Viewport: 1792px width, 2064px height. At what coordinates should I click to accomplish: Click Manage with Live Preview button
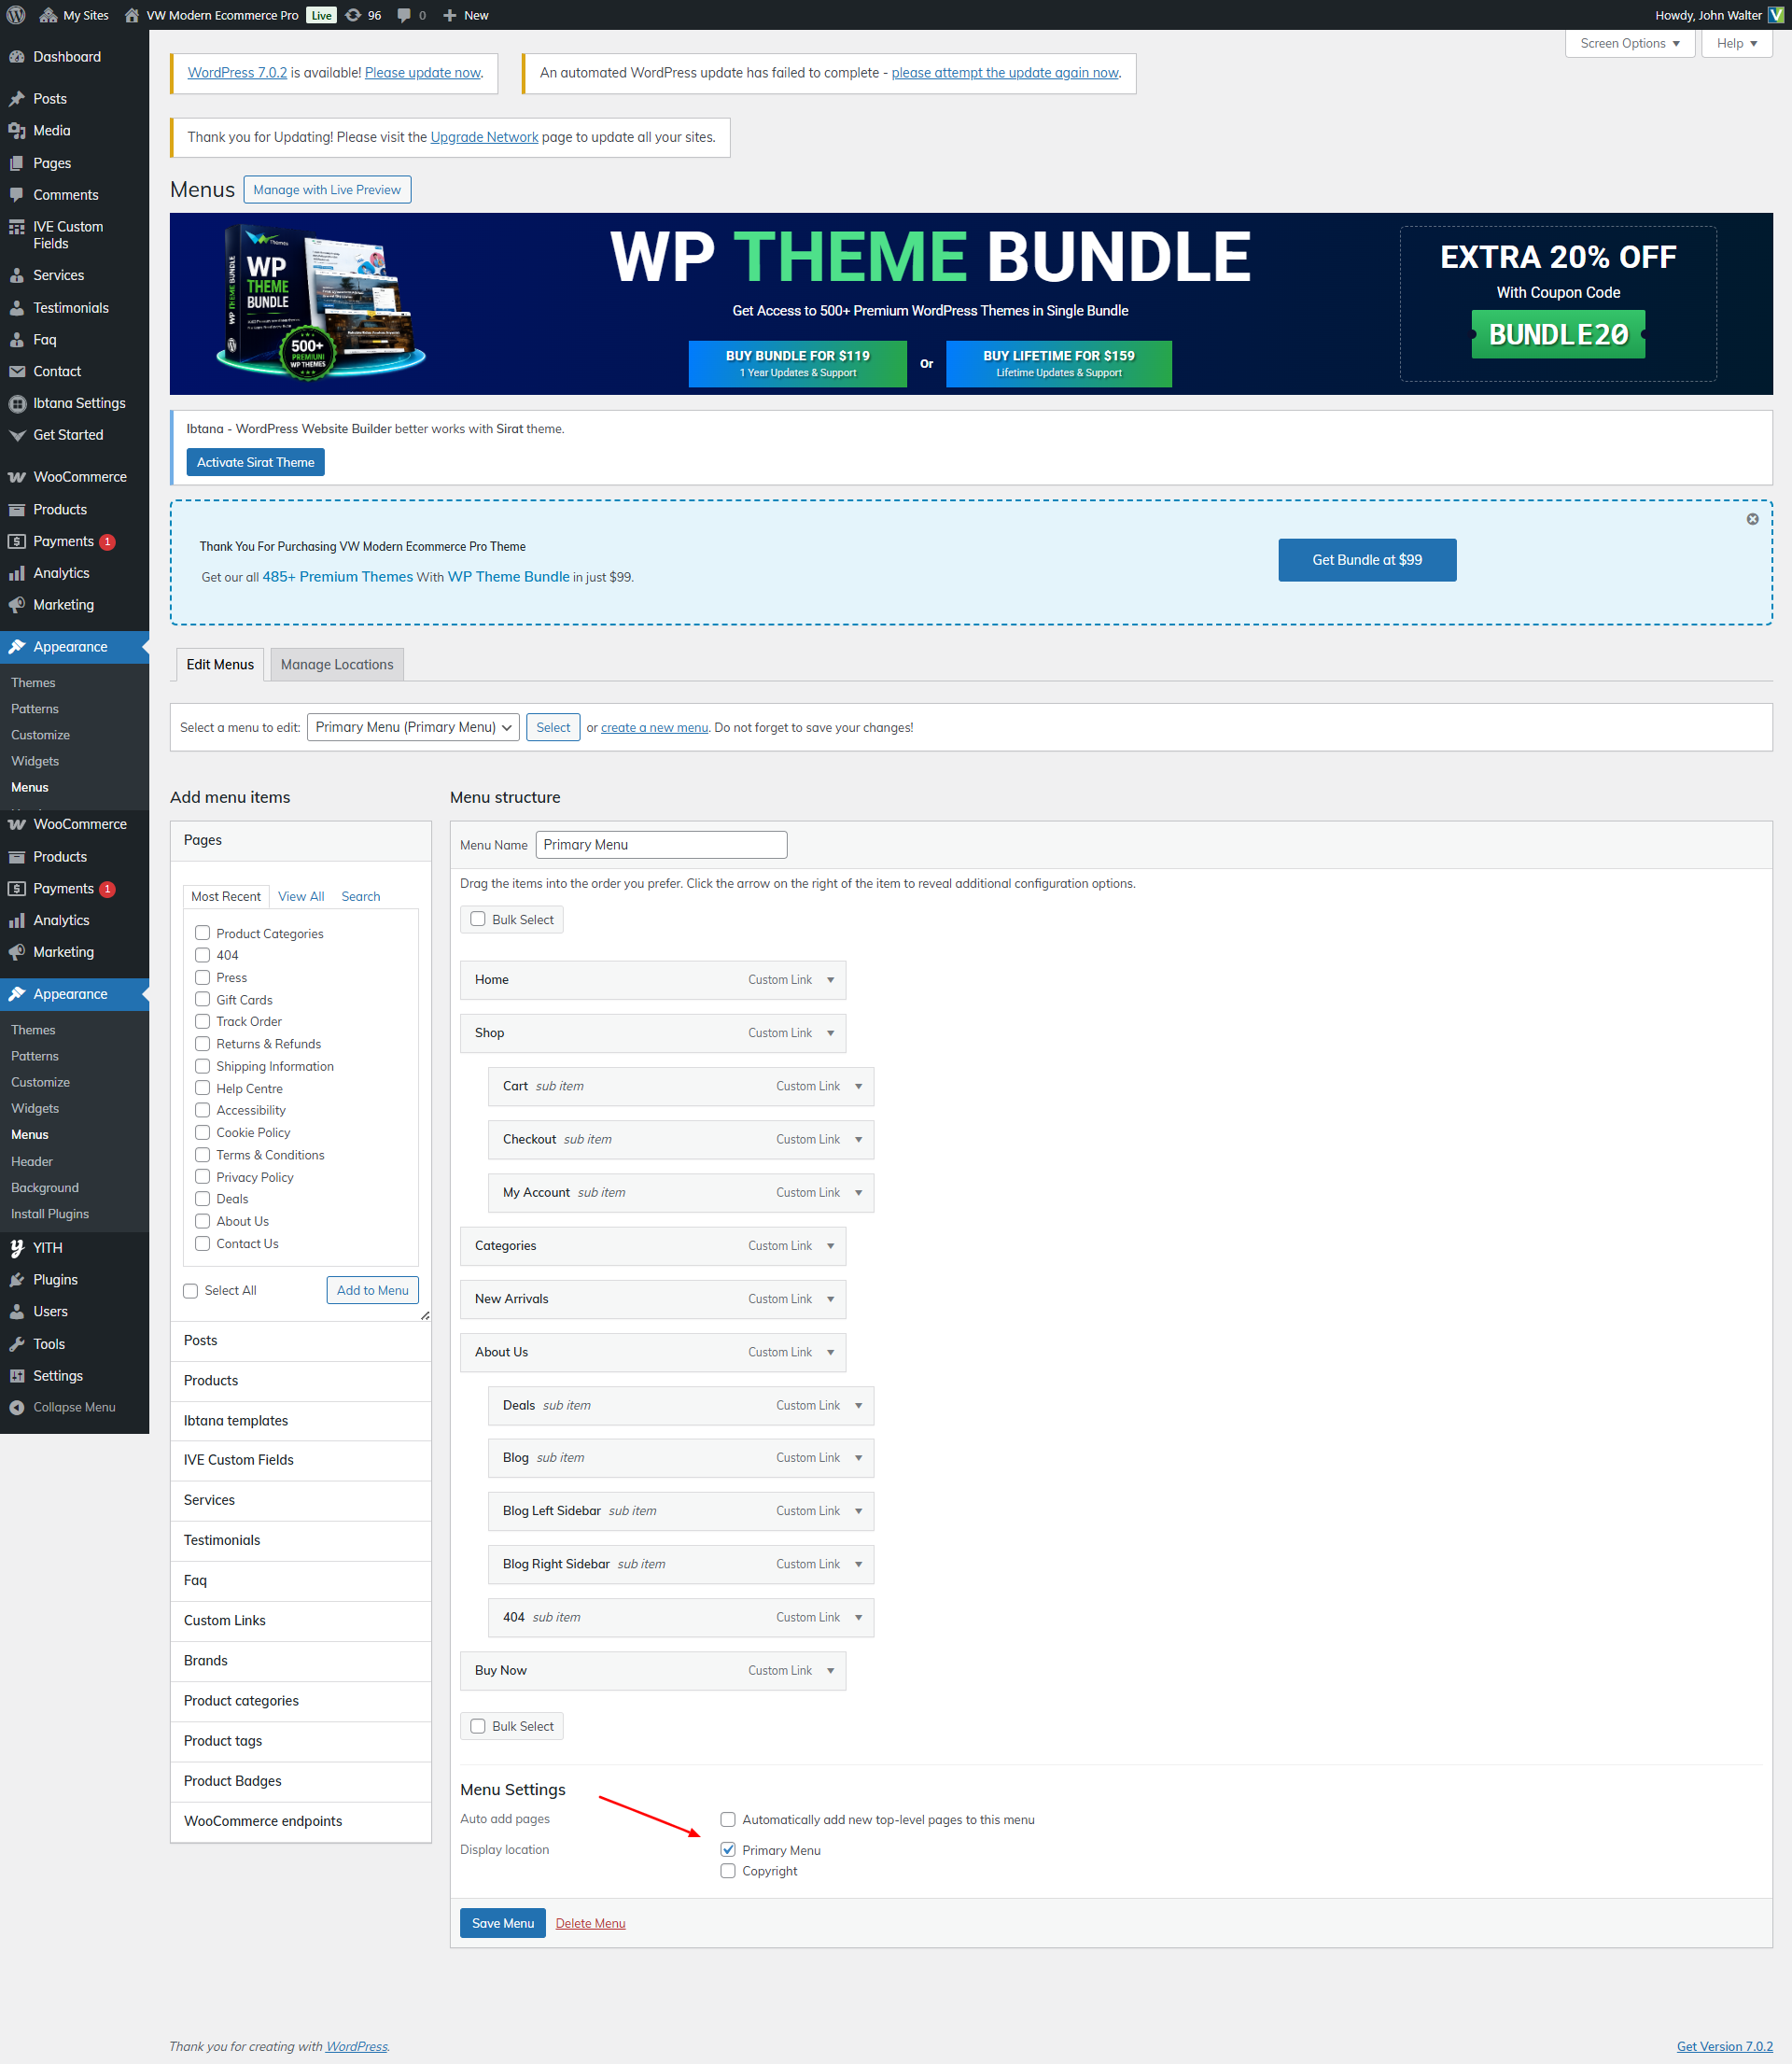click(327, 190)
